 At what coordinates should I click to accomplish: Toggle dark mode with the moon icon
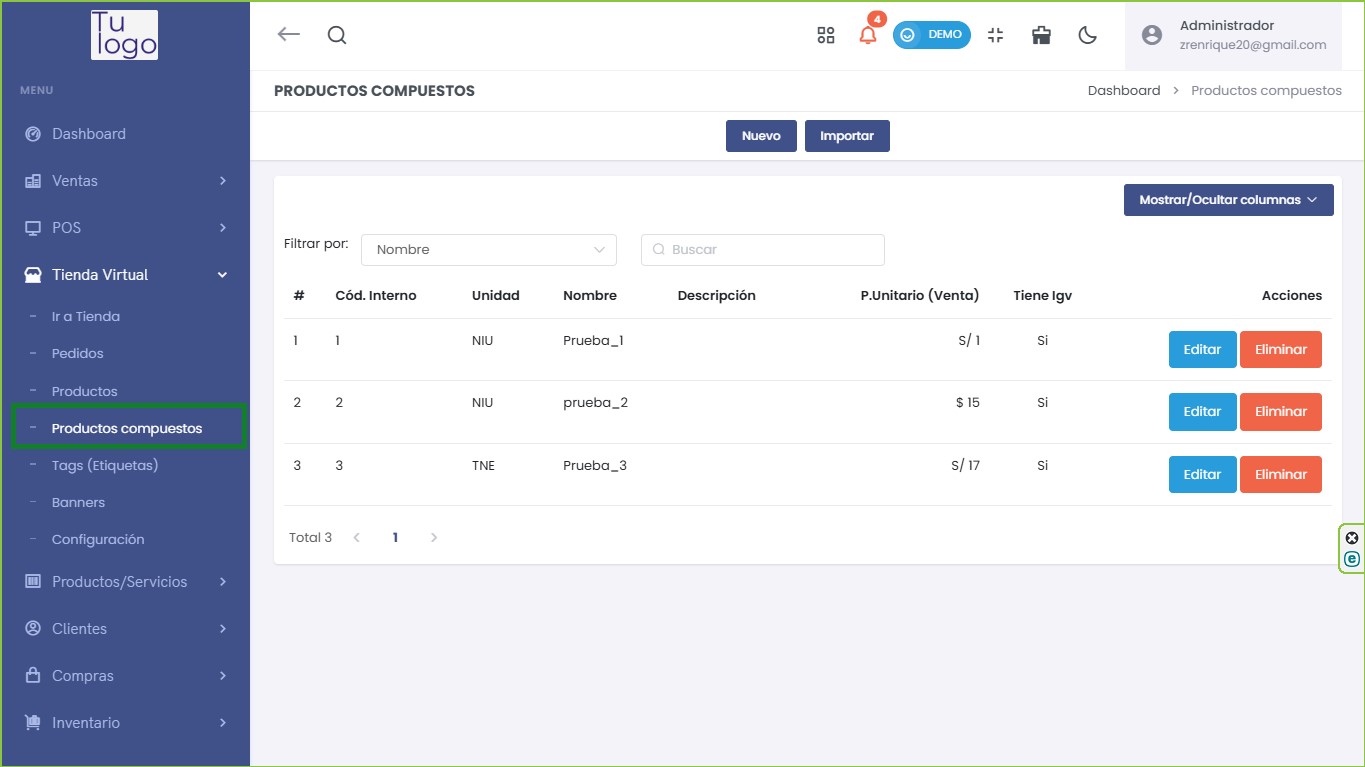click(1088, 35)
